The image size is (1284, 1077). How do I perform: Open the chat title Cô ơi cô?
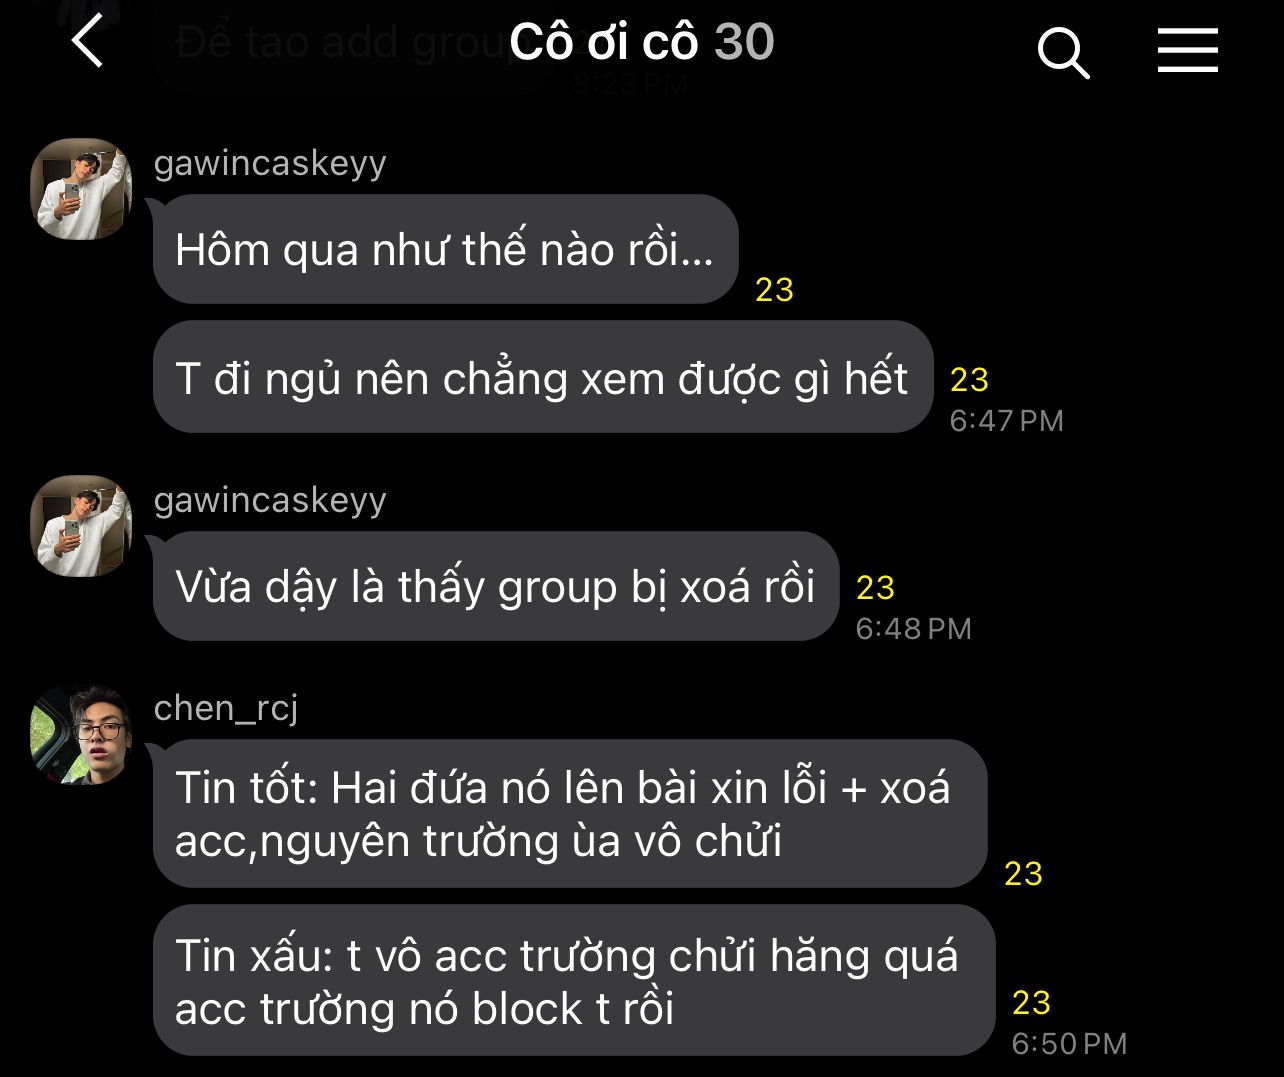coord(603,43)
